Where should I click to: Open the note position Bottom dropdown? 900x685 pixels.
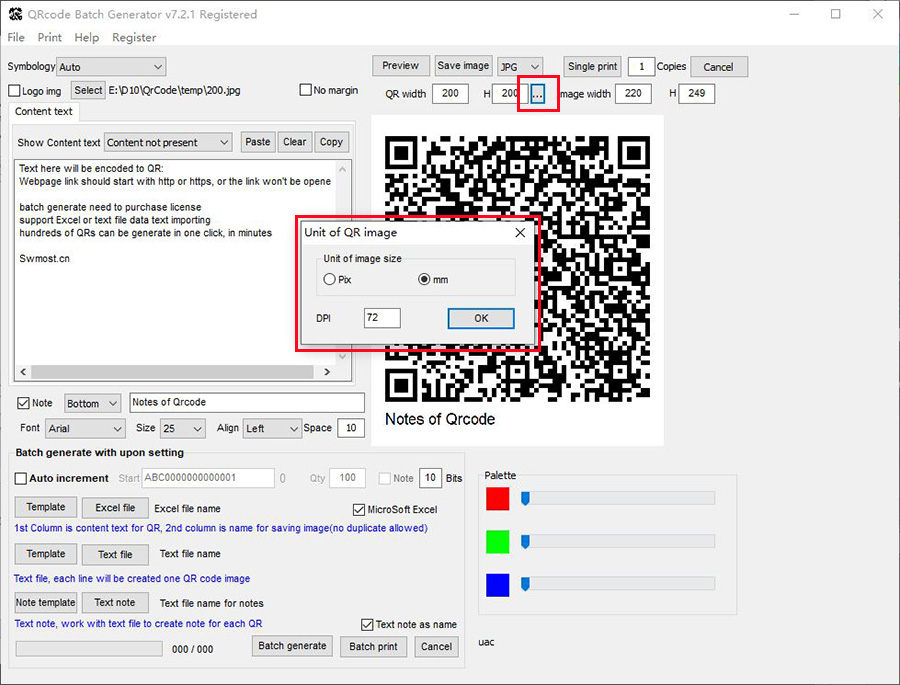92,404
